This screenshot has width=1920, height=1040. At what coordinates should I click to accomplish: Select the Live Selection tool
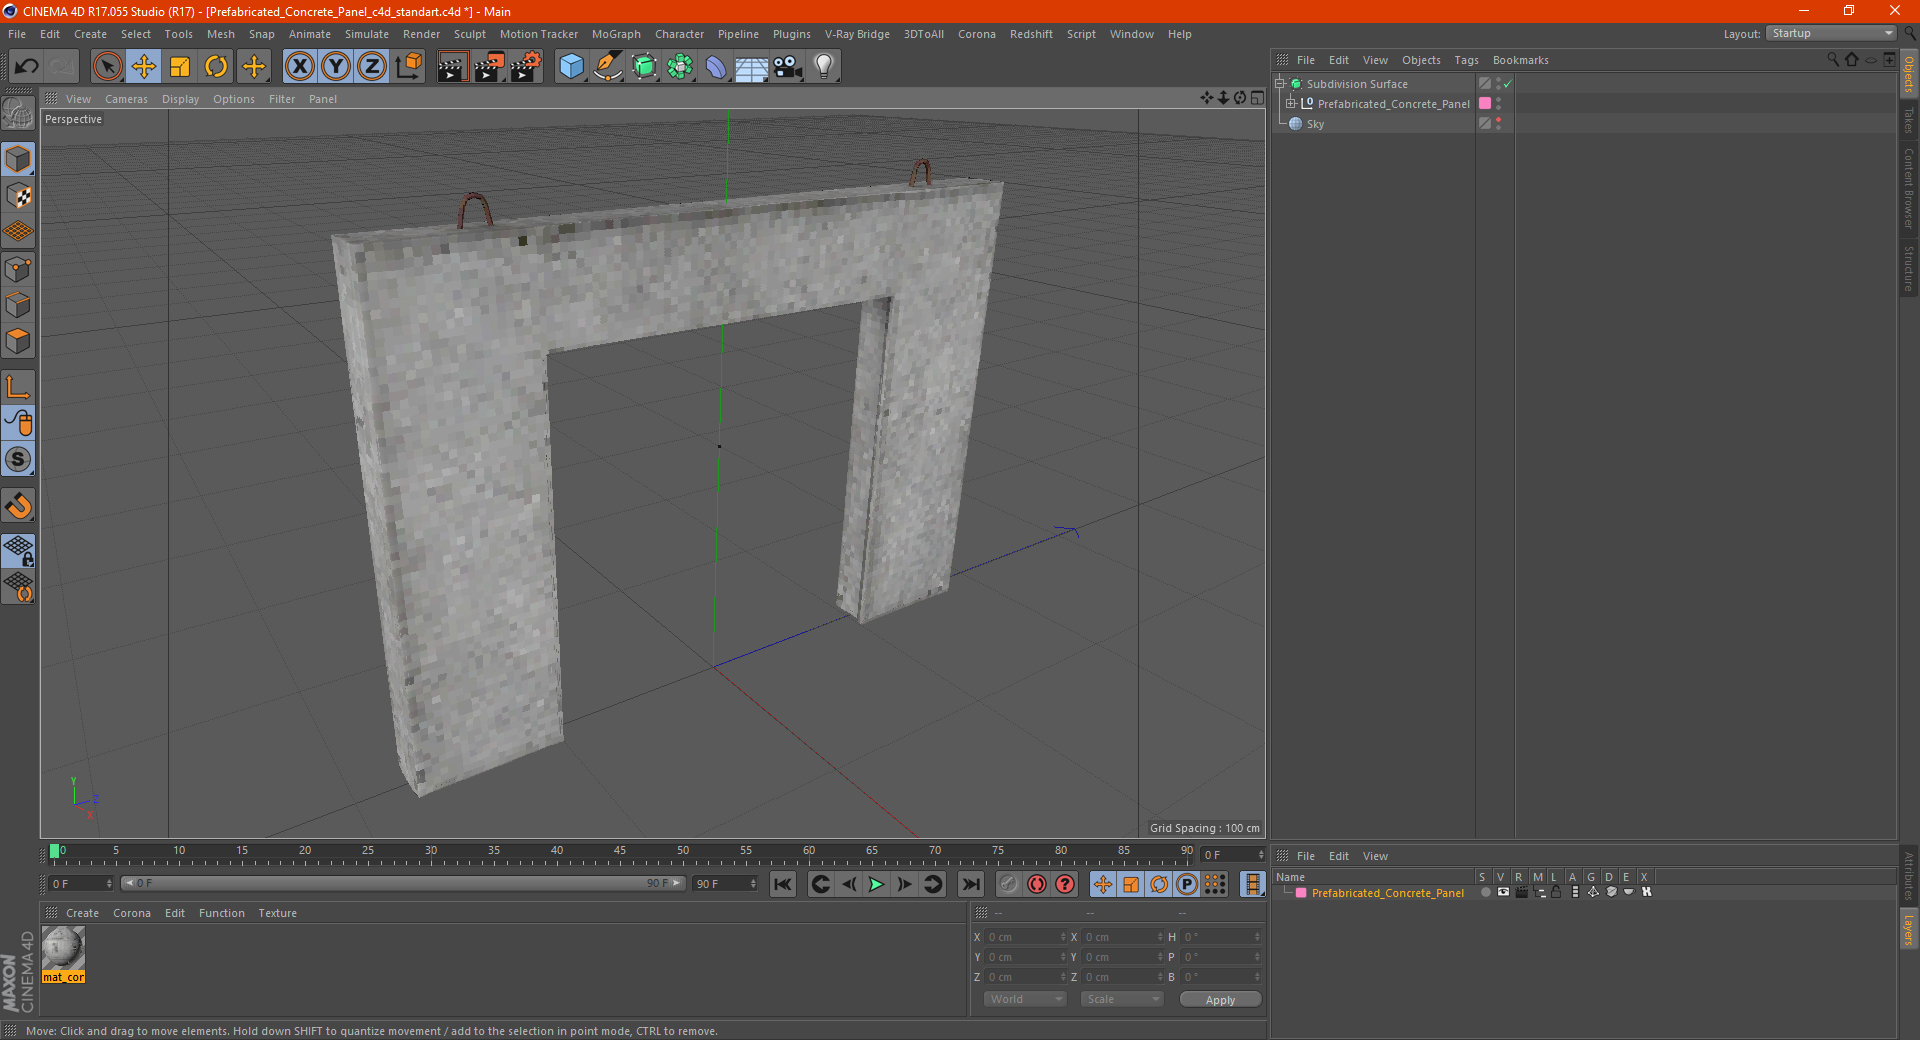coord(107,67)
